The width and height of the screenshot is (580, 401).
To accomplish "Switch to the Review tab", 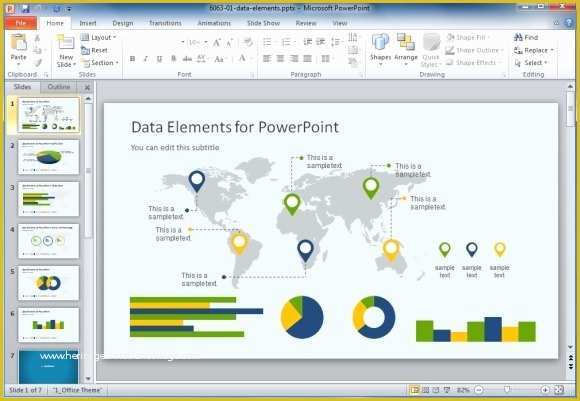I will 306,23.
